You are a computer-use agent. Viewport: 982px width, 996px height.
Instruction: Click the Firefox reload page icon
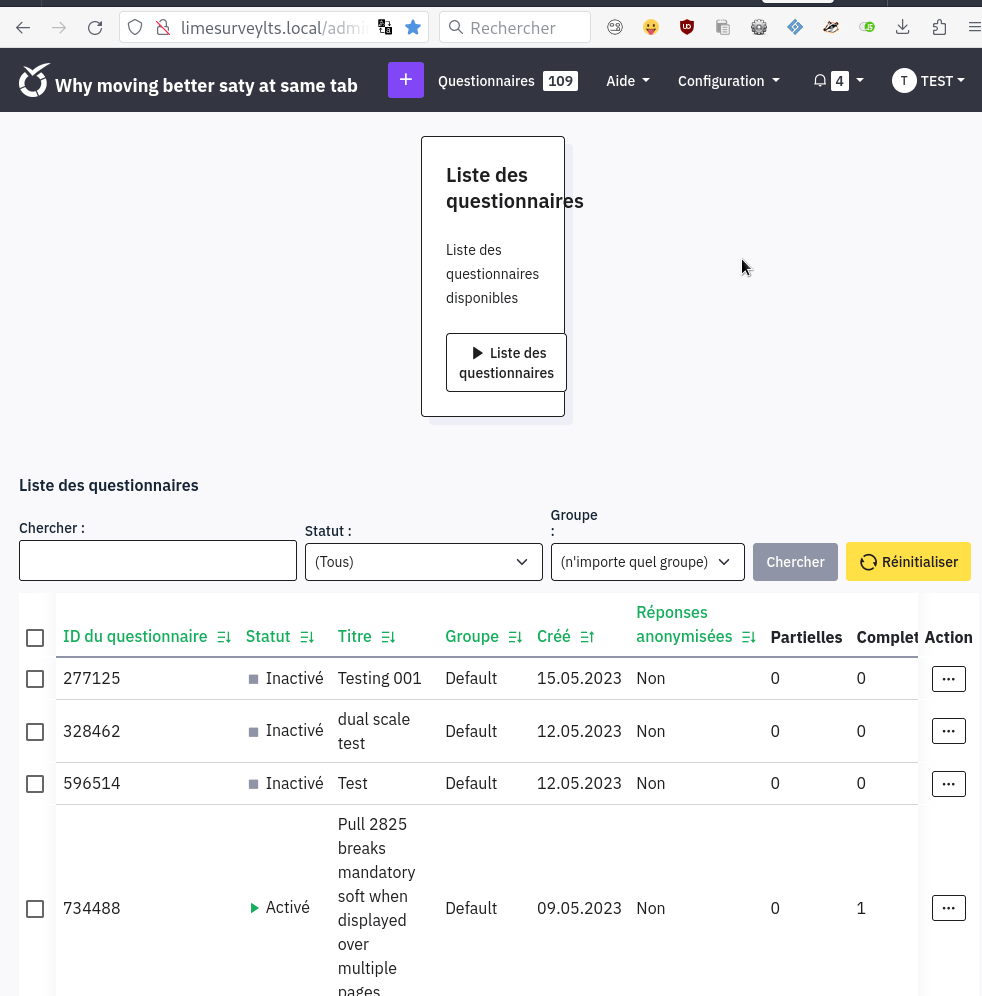pyautogui.click(x=95, y=28)
